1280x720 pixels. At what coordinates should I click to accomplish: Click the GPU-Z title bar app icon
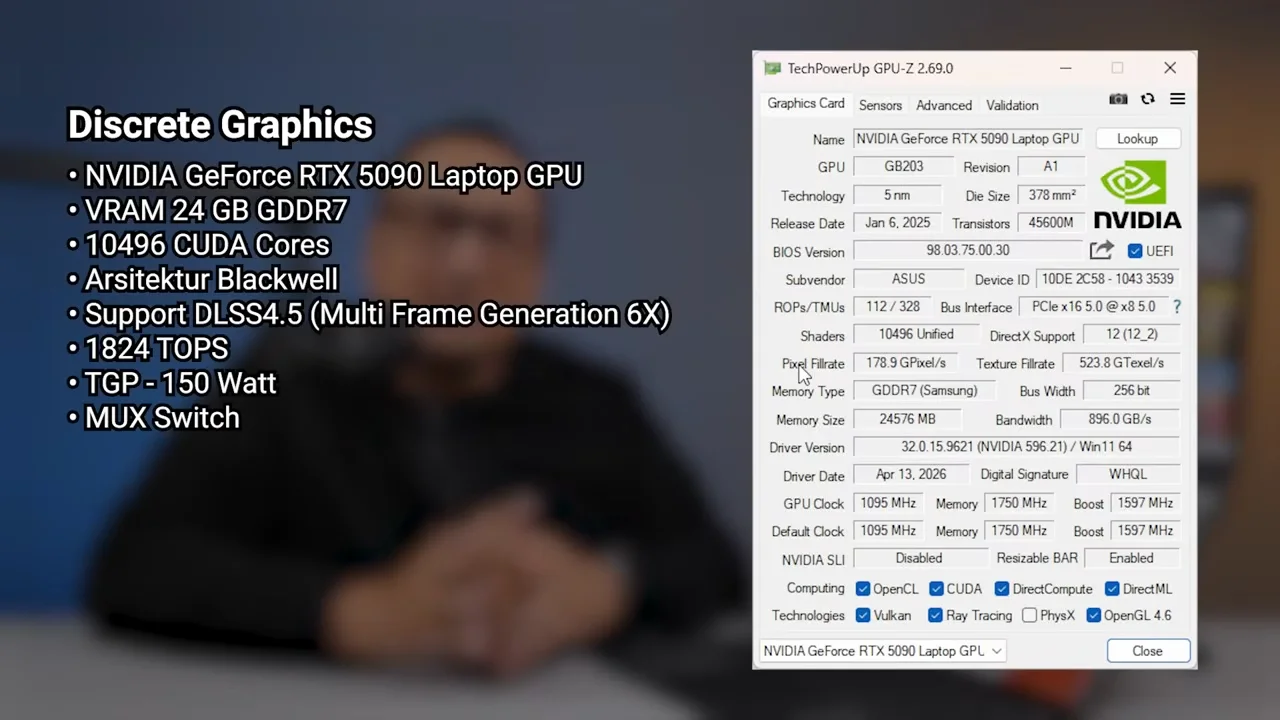click(772, 68)
